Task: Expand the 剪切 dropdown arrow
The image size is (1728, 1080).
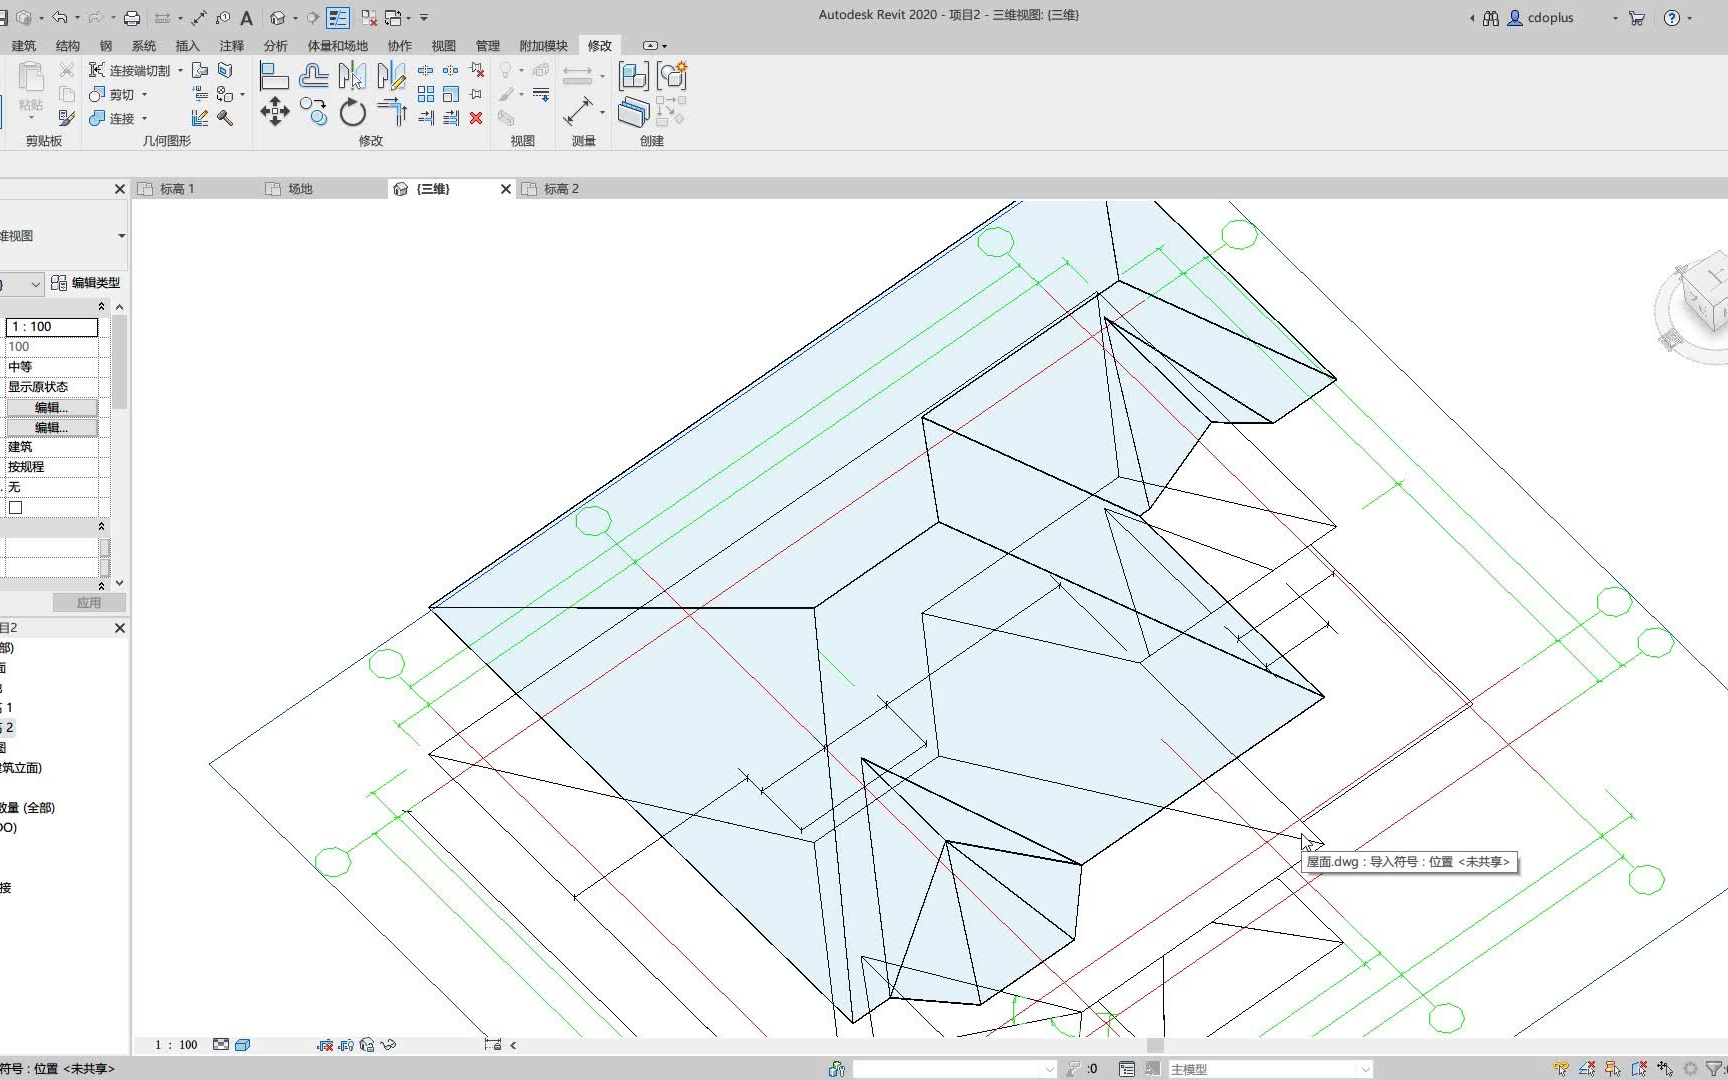Action: [x=144, y=94]
